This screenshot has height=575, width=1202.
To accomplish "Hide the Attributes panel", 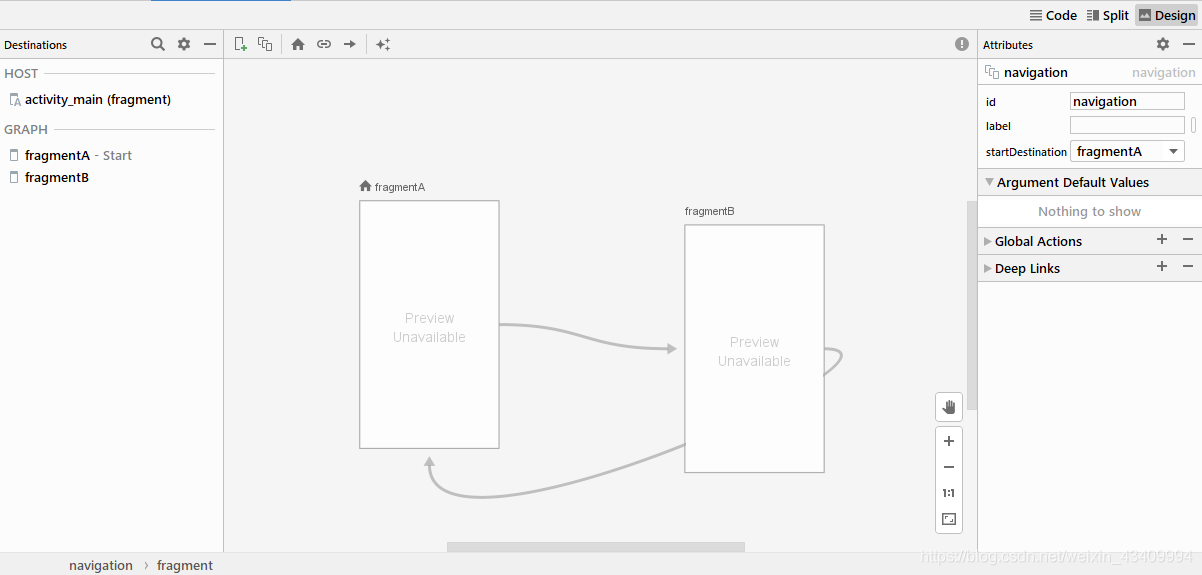I will tap(1189, 44).
